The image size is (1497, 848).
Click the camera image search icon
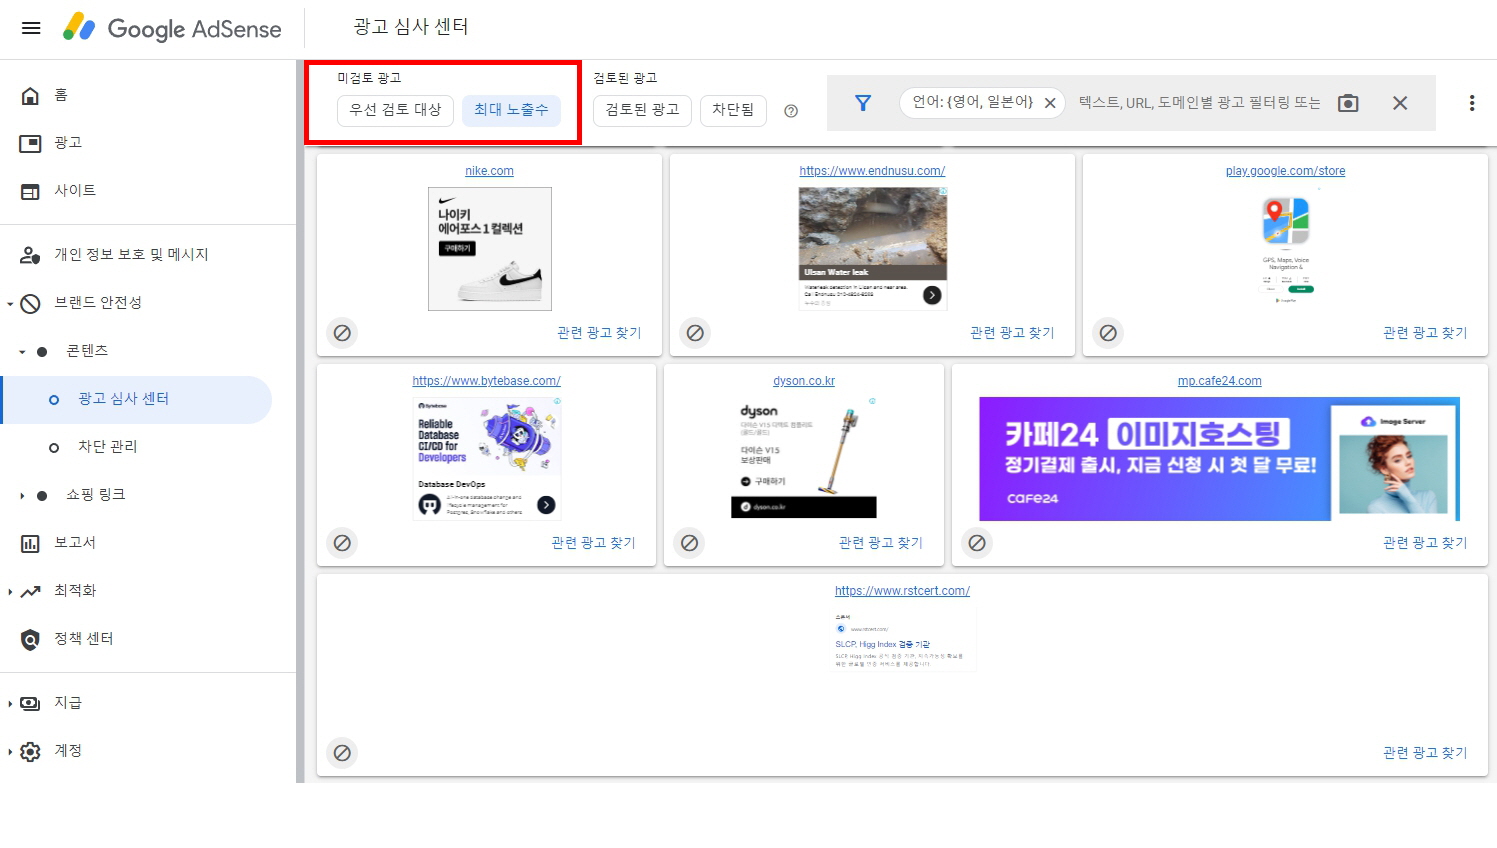tap(1348, 103)
